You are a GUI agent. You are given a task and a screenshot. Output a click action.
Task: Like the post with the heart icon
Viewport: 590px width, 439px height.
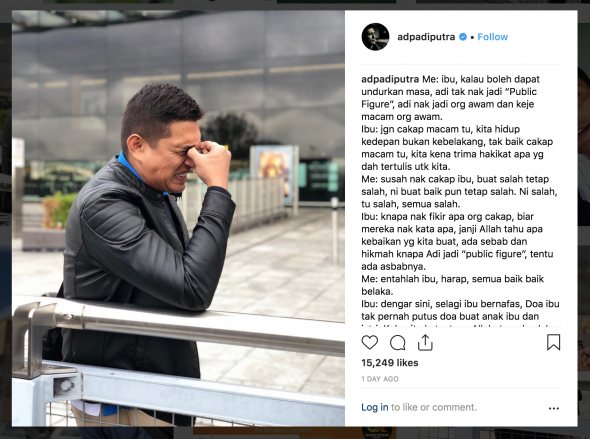click(370, 342)
